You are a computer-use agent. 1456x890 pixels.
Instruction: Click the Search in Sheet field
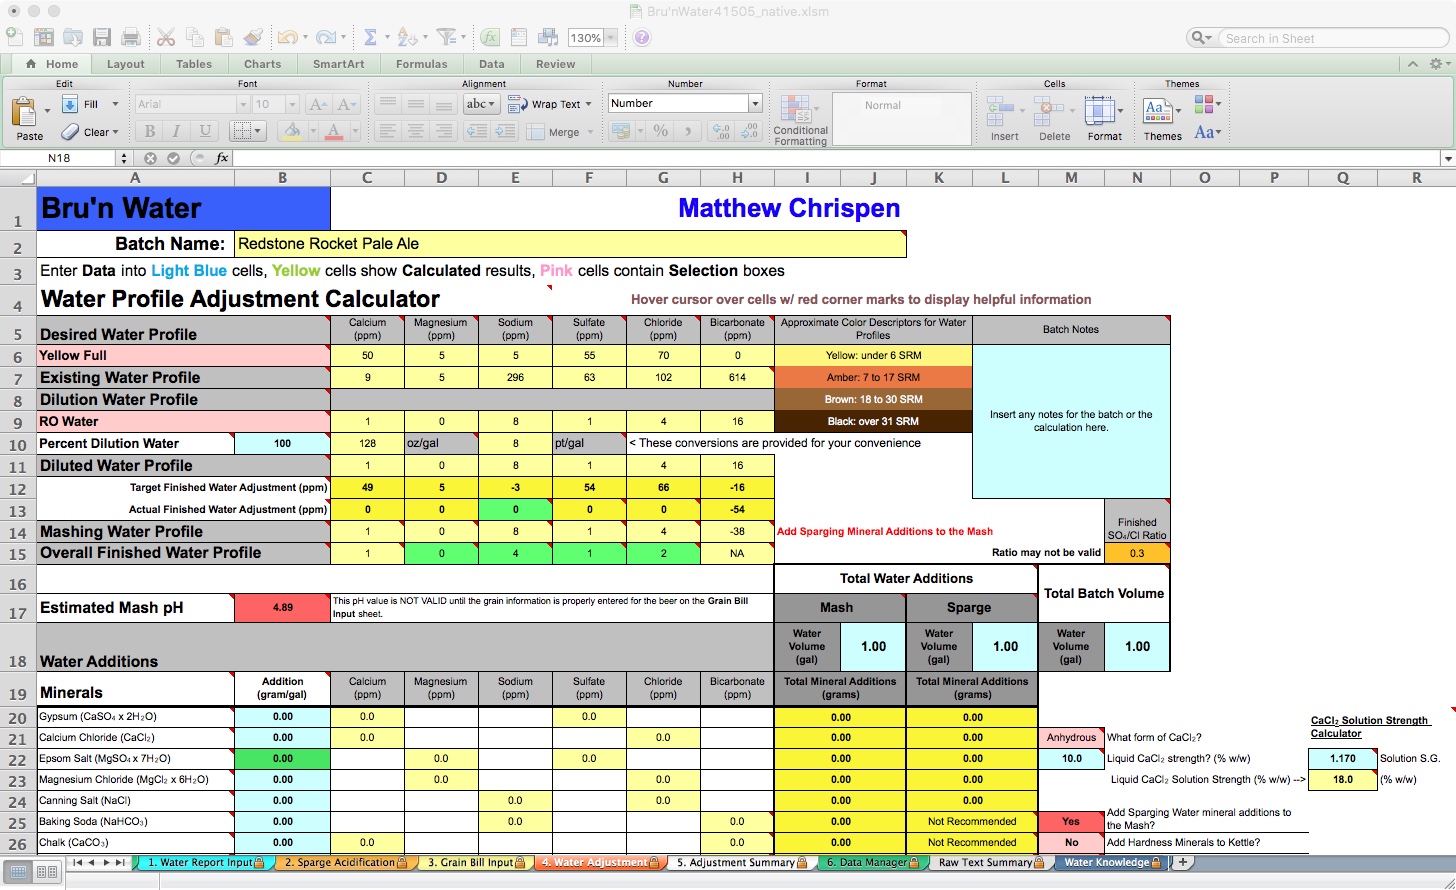click(x=1330, y=38)
